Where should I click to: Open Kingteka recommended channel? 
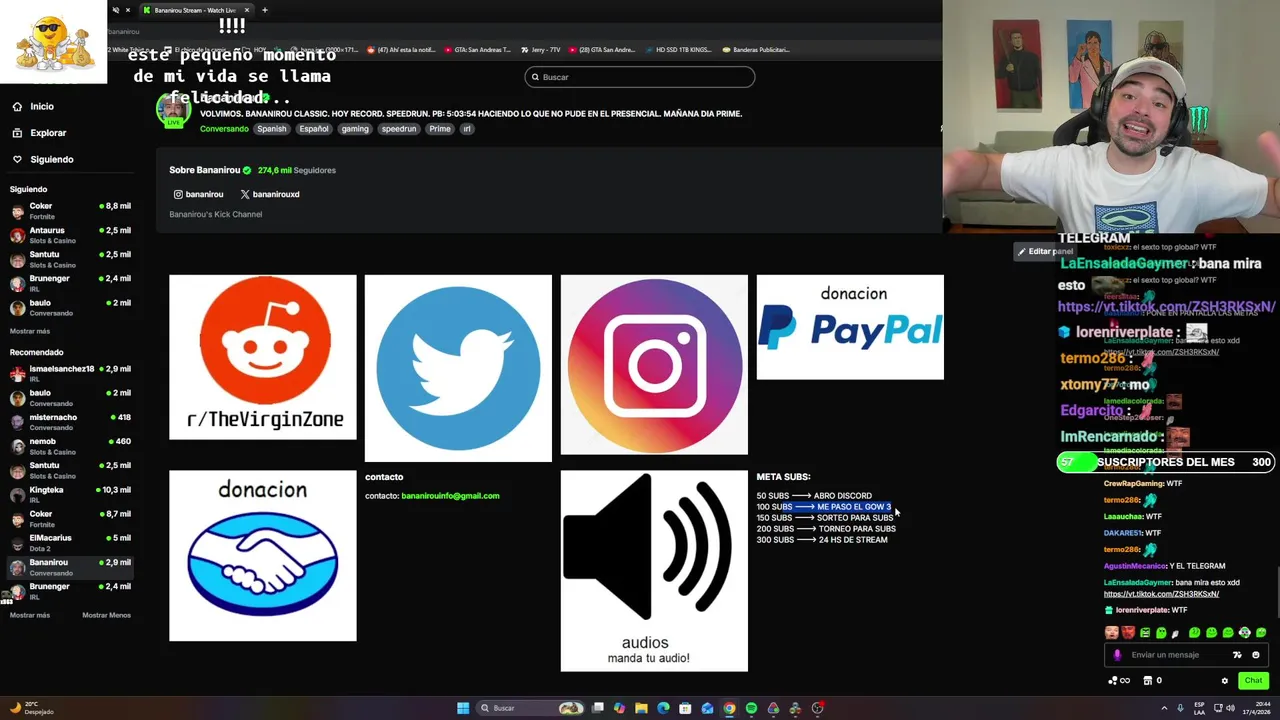click(x=70, y=494)
